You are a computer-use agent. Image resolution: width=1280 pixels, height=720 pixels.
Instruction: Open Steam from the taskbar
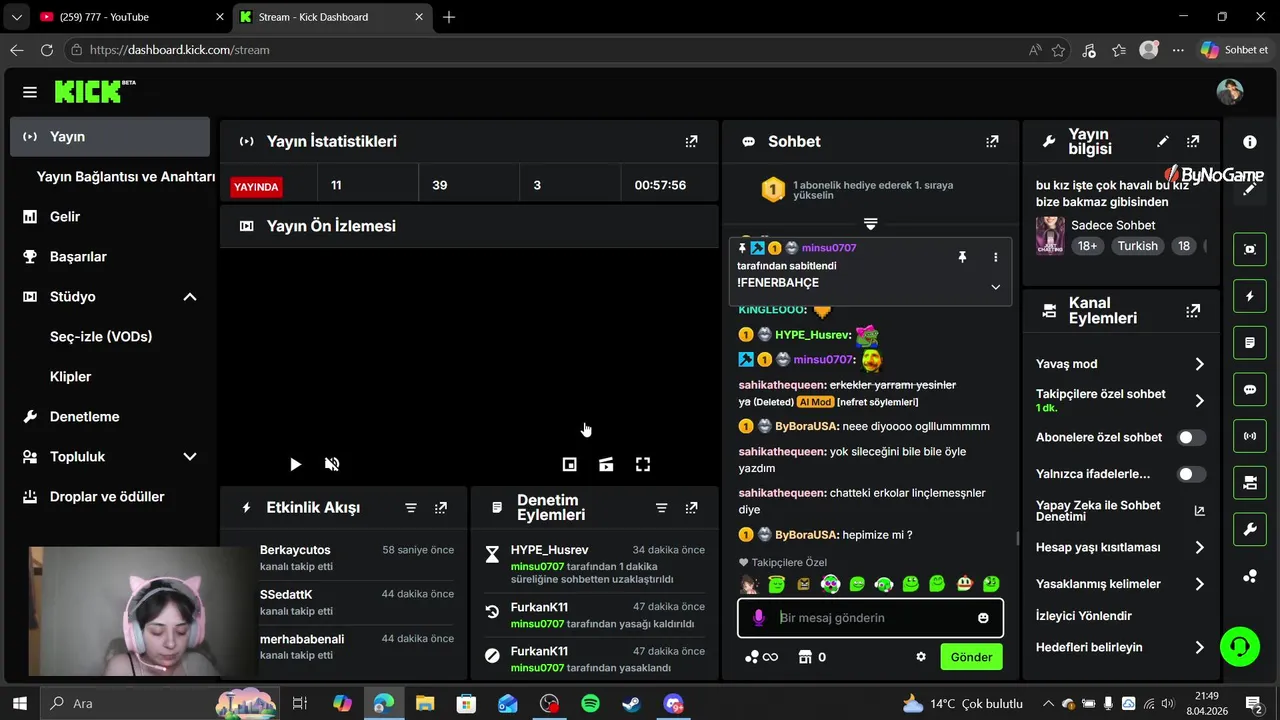[x=631, y=704]
